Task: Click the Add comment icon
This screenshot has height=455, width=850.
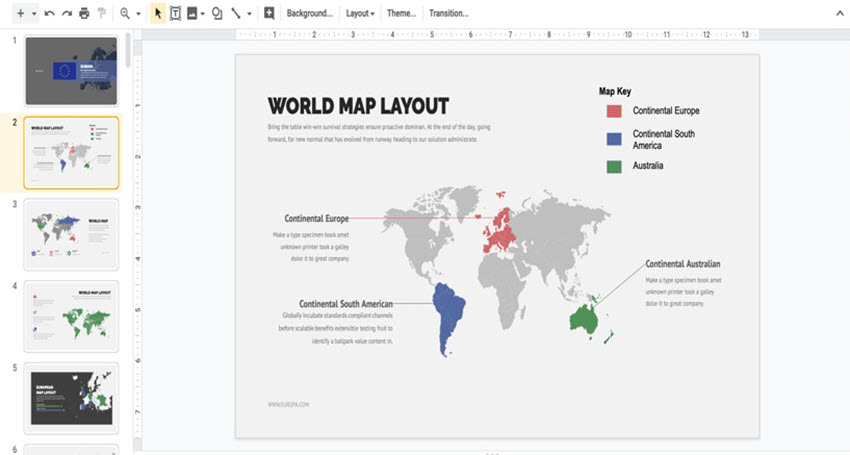Action: pyautogui.click(x=268, y=13)
